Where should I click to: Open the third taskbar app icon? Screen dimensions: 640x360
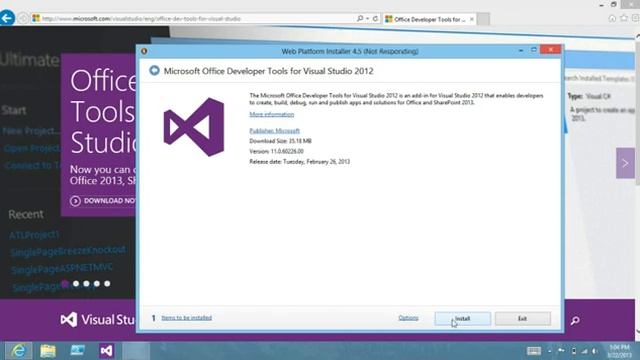coord(77,351)
